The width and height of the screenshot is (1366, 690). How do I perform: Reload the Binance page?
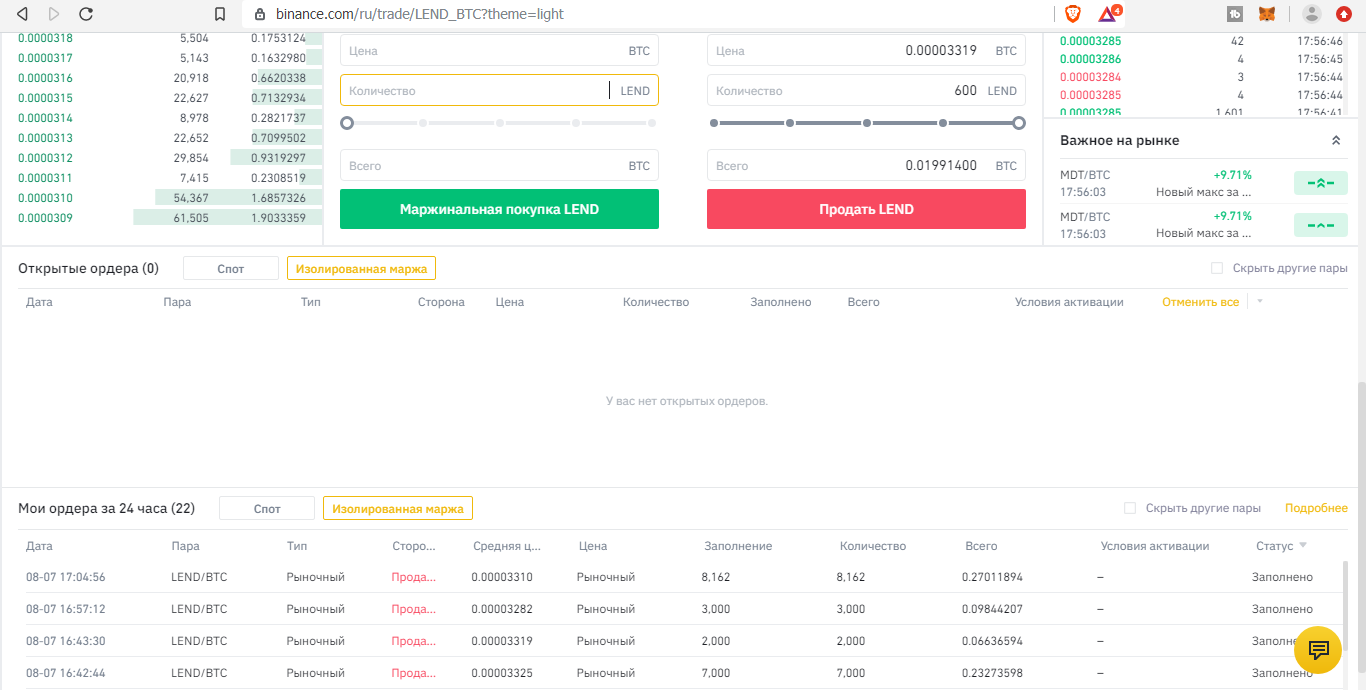[x=86, y=14]
